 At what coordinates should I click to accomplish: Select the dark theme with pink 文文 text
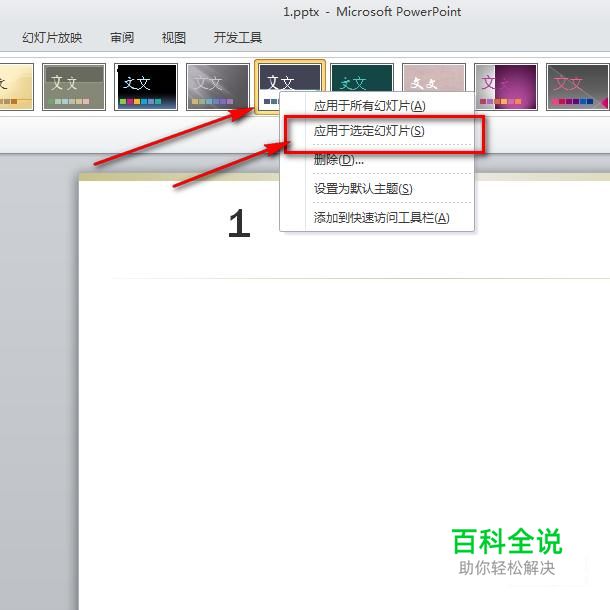pyautogui.click(x=578, y=87)
